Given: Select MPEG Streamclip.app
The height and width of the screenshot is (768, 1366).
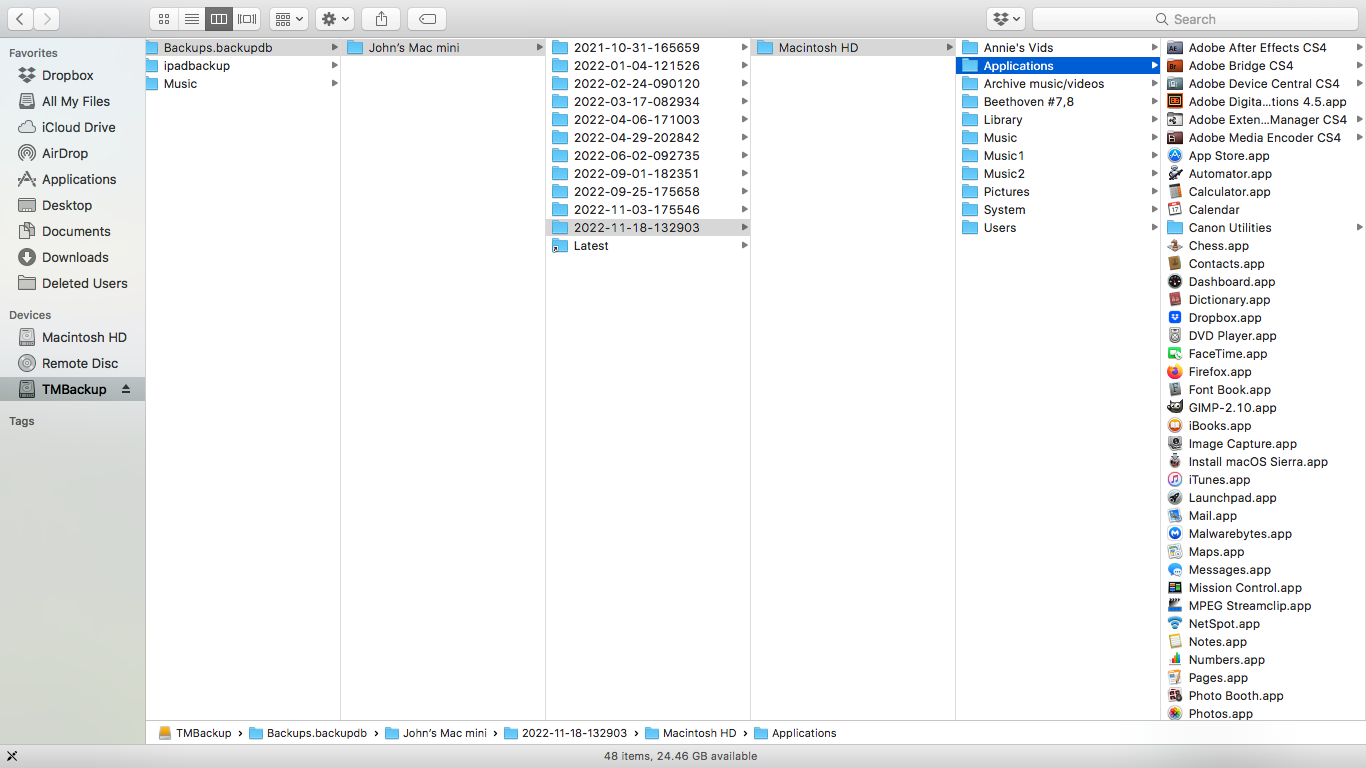Looking at the screenshot, I should [1249, 605].
